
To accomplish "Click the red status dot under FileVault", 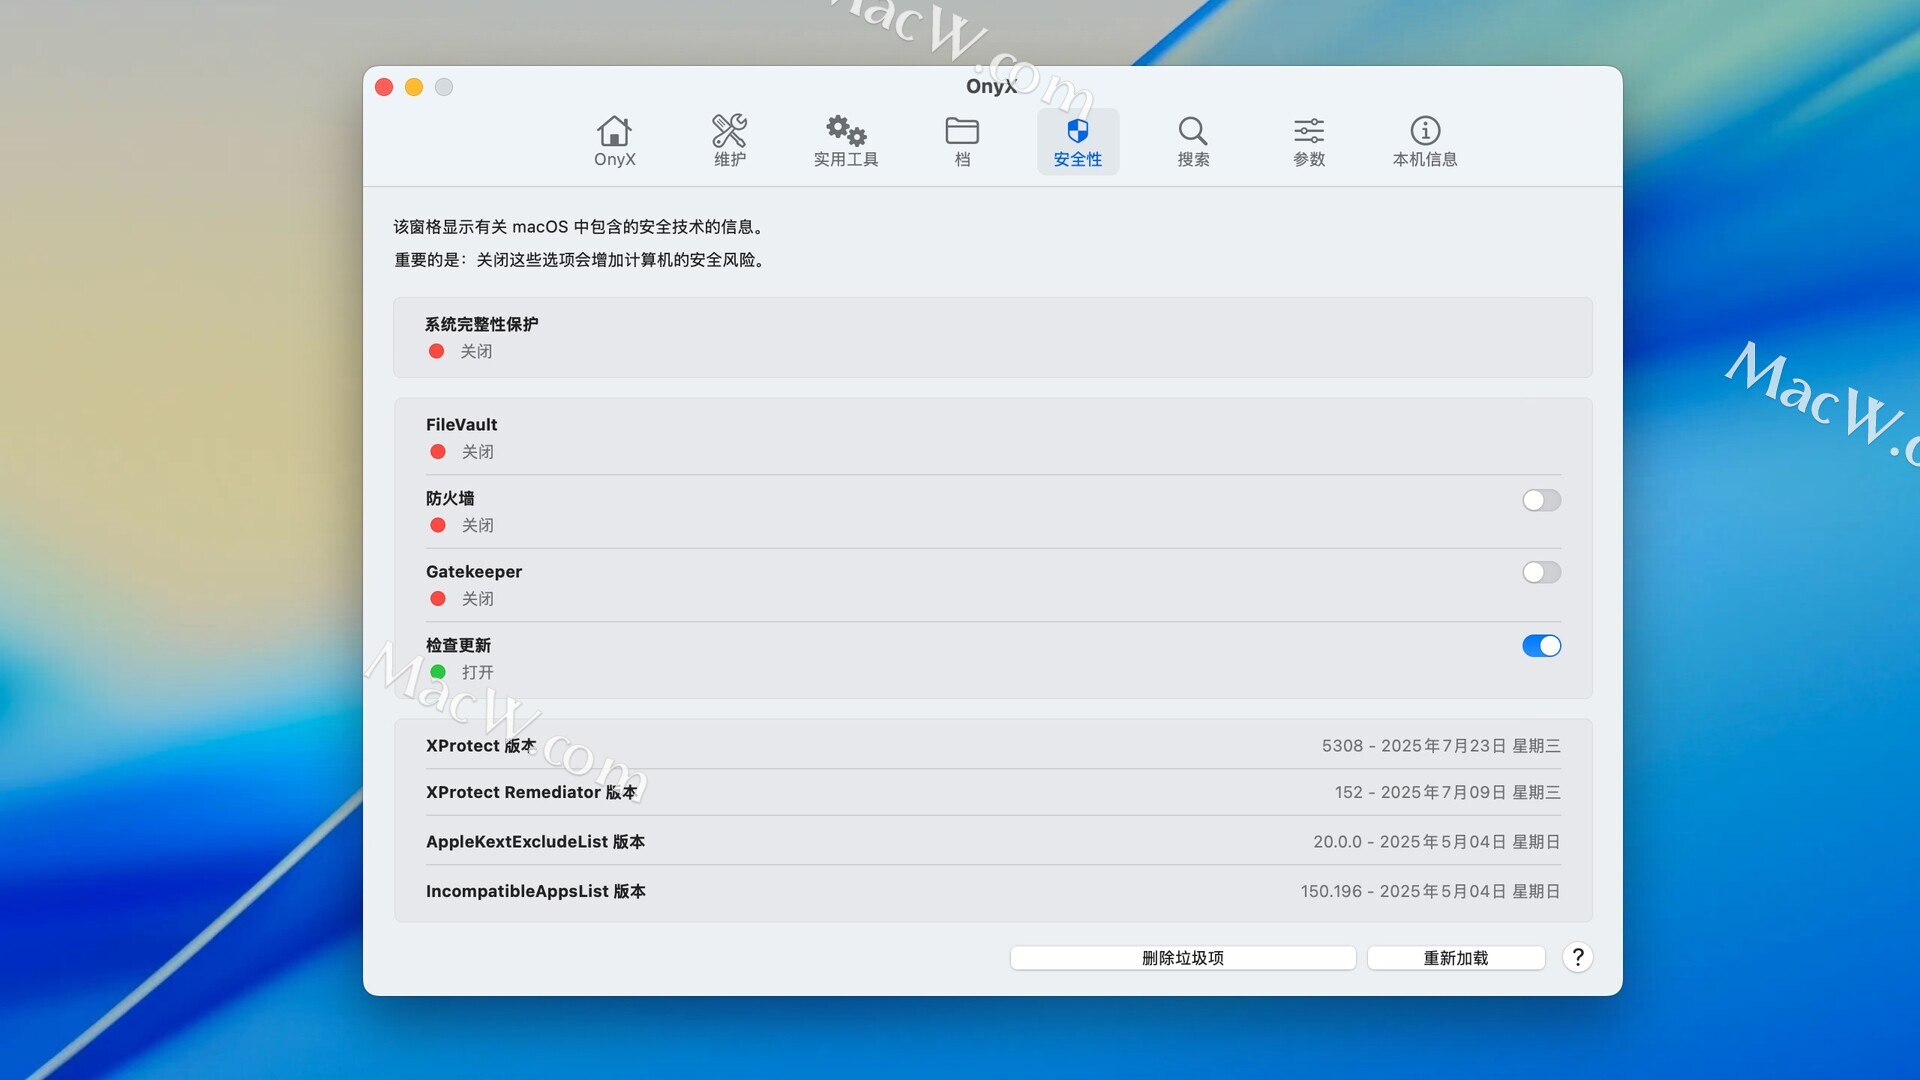I will click(x=437, y=452).
